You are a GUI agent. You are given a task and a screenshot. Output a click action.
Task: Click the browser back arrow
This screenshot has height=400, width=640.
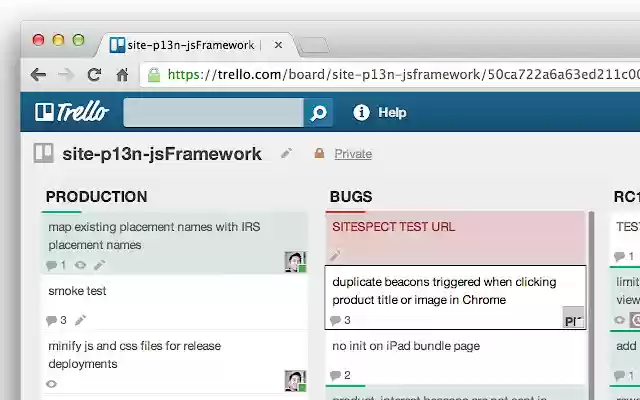tap(38, 75)
